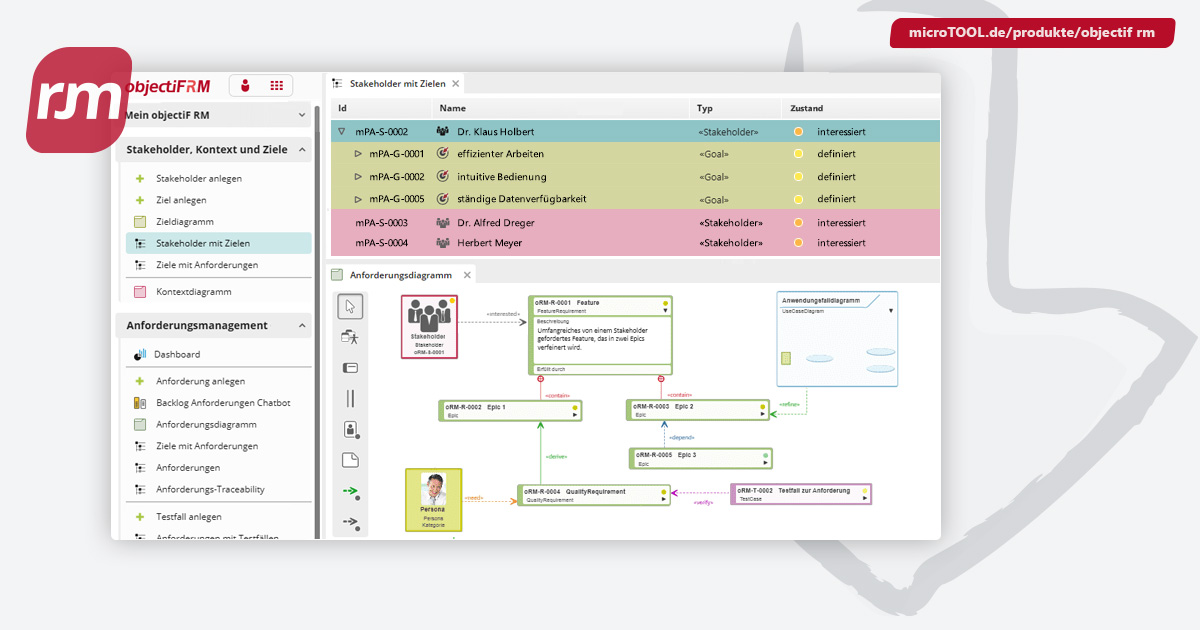Close the Anforderungsdiagramm tab
The height and width of the screenshot is (630, 1200).
pos(466,274)
